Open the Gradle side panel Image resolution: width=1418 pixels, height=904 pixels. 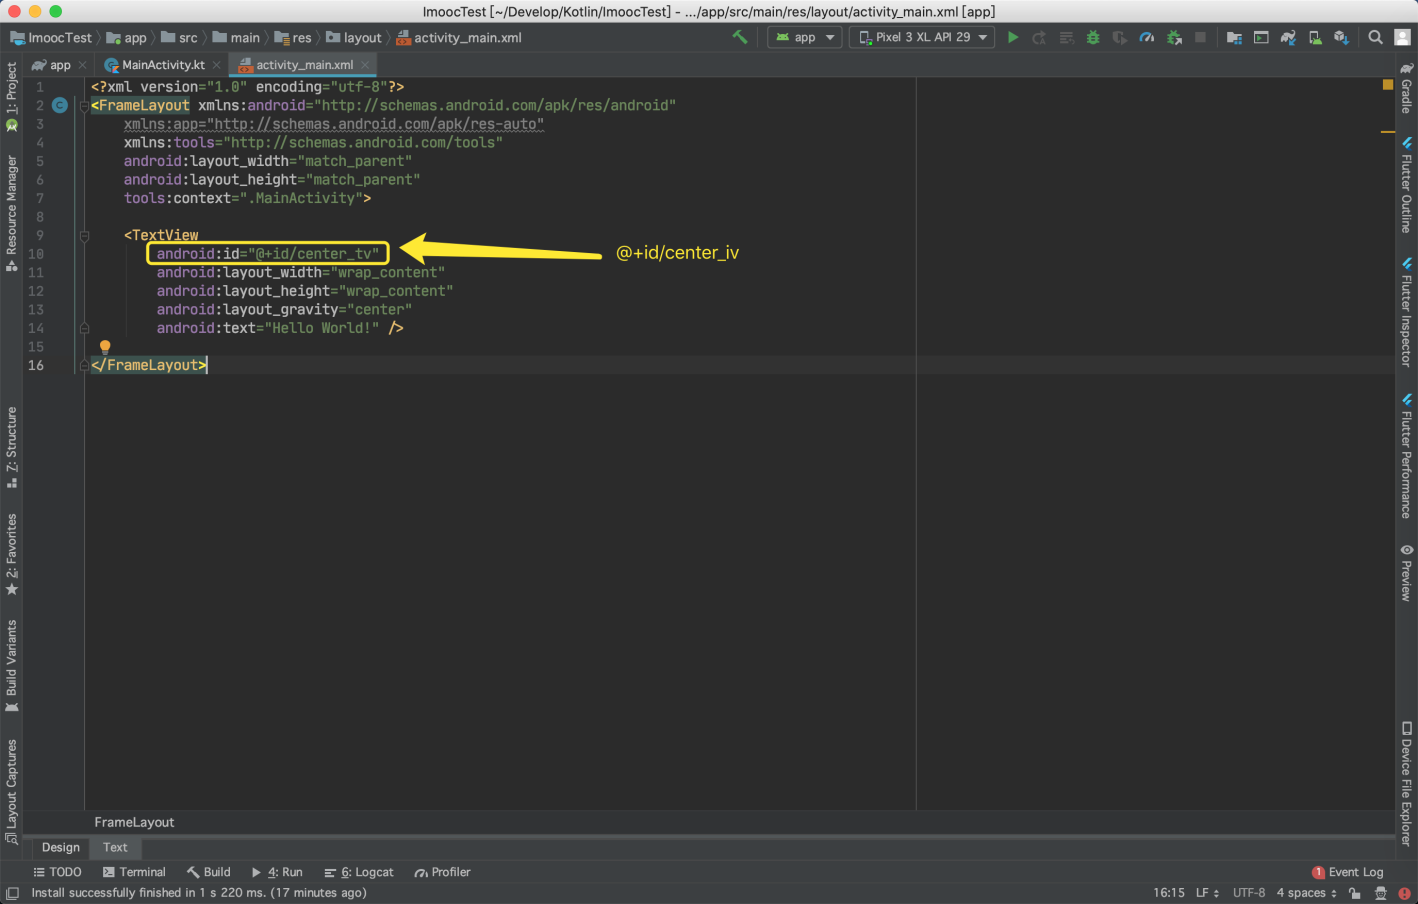(x=1406, y=88)
